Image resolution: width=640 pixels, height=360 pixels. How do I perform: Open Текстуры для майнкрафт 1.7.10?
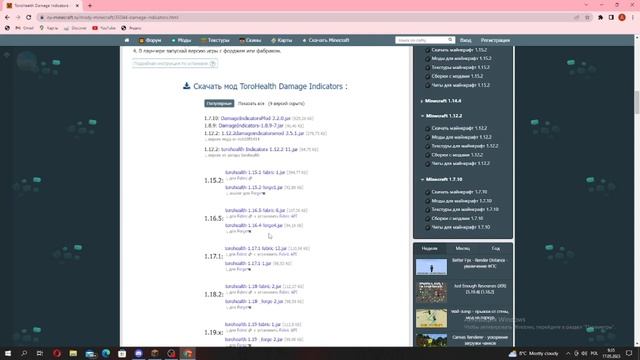click(465, 209)
